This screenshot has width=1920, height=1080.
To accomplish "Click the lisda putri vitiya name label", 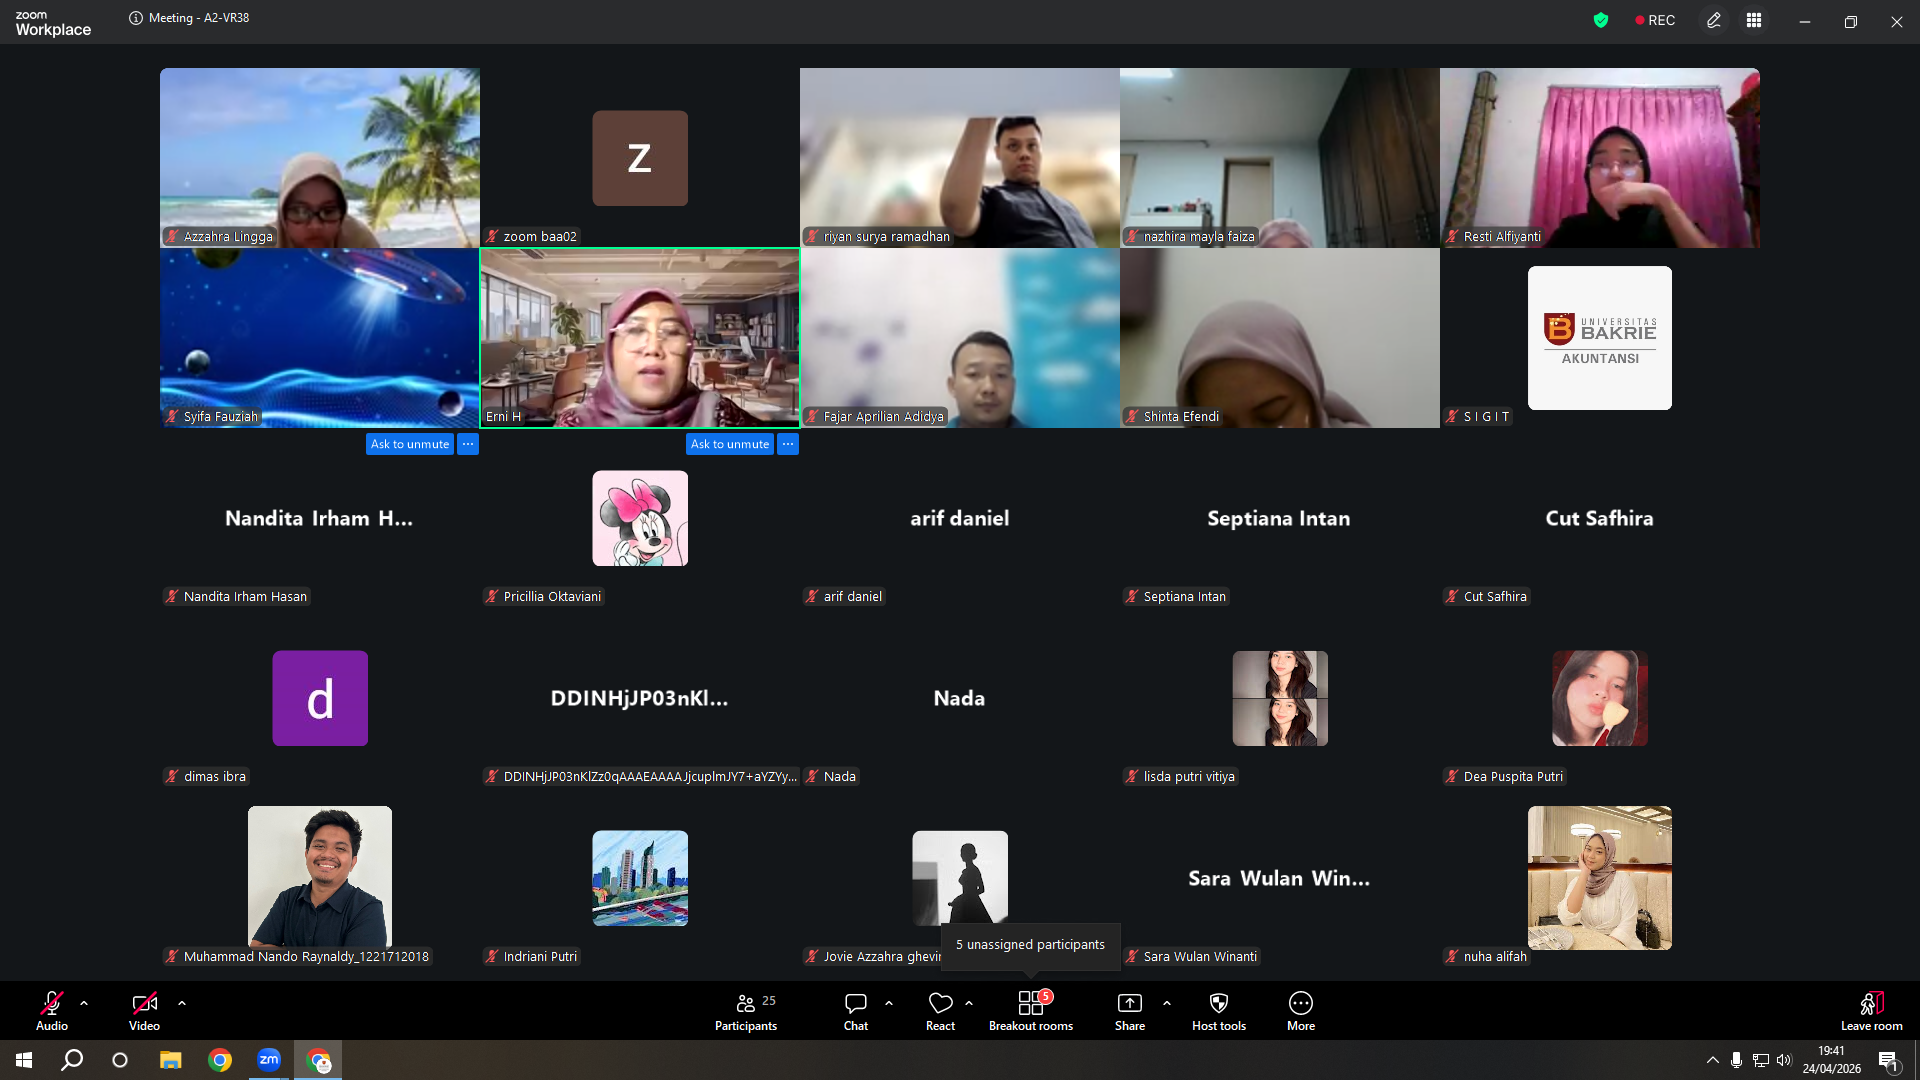I will pos(1181,777).
